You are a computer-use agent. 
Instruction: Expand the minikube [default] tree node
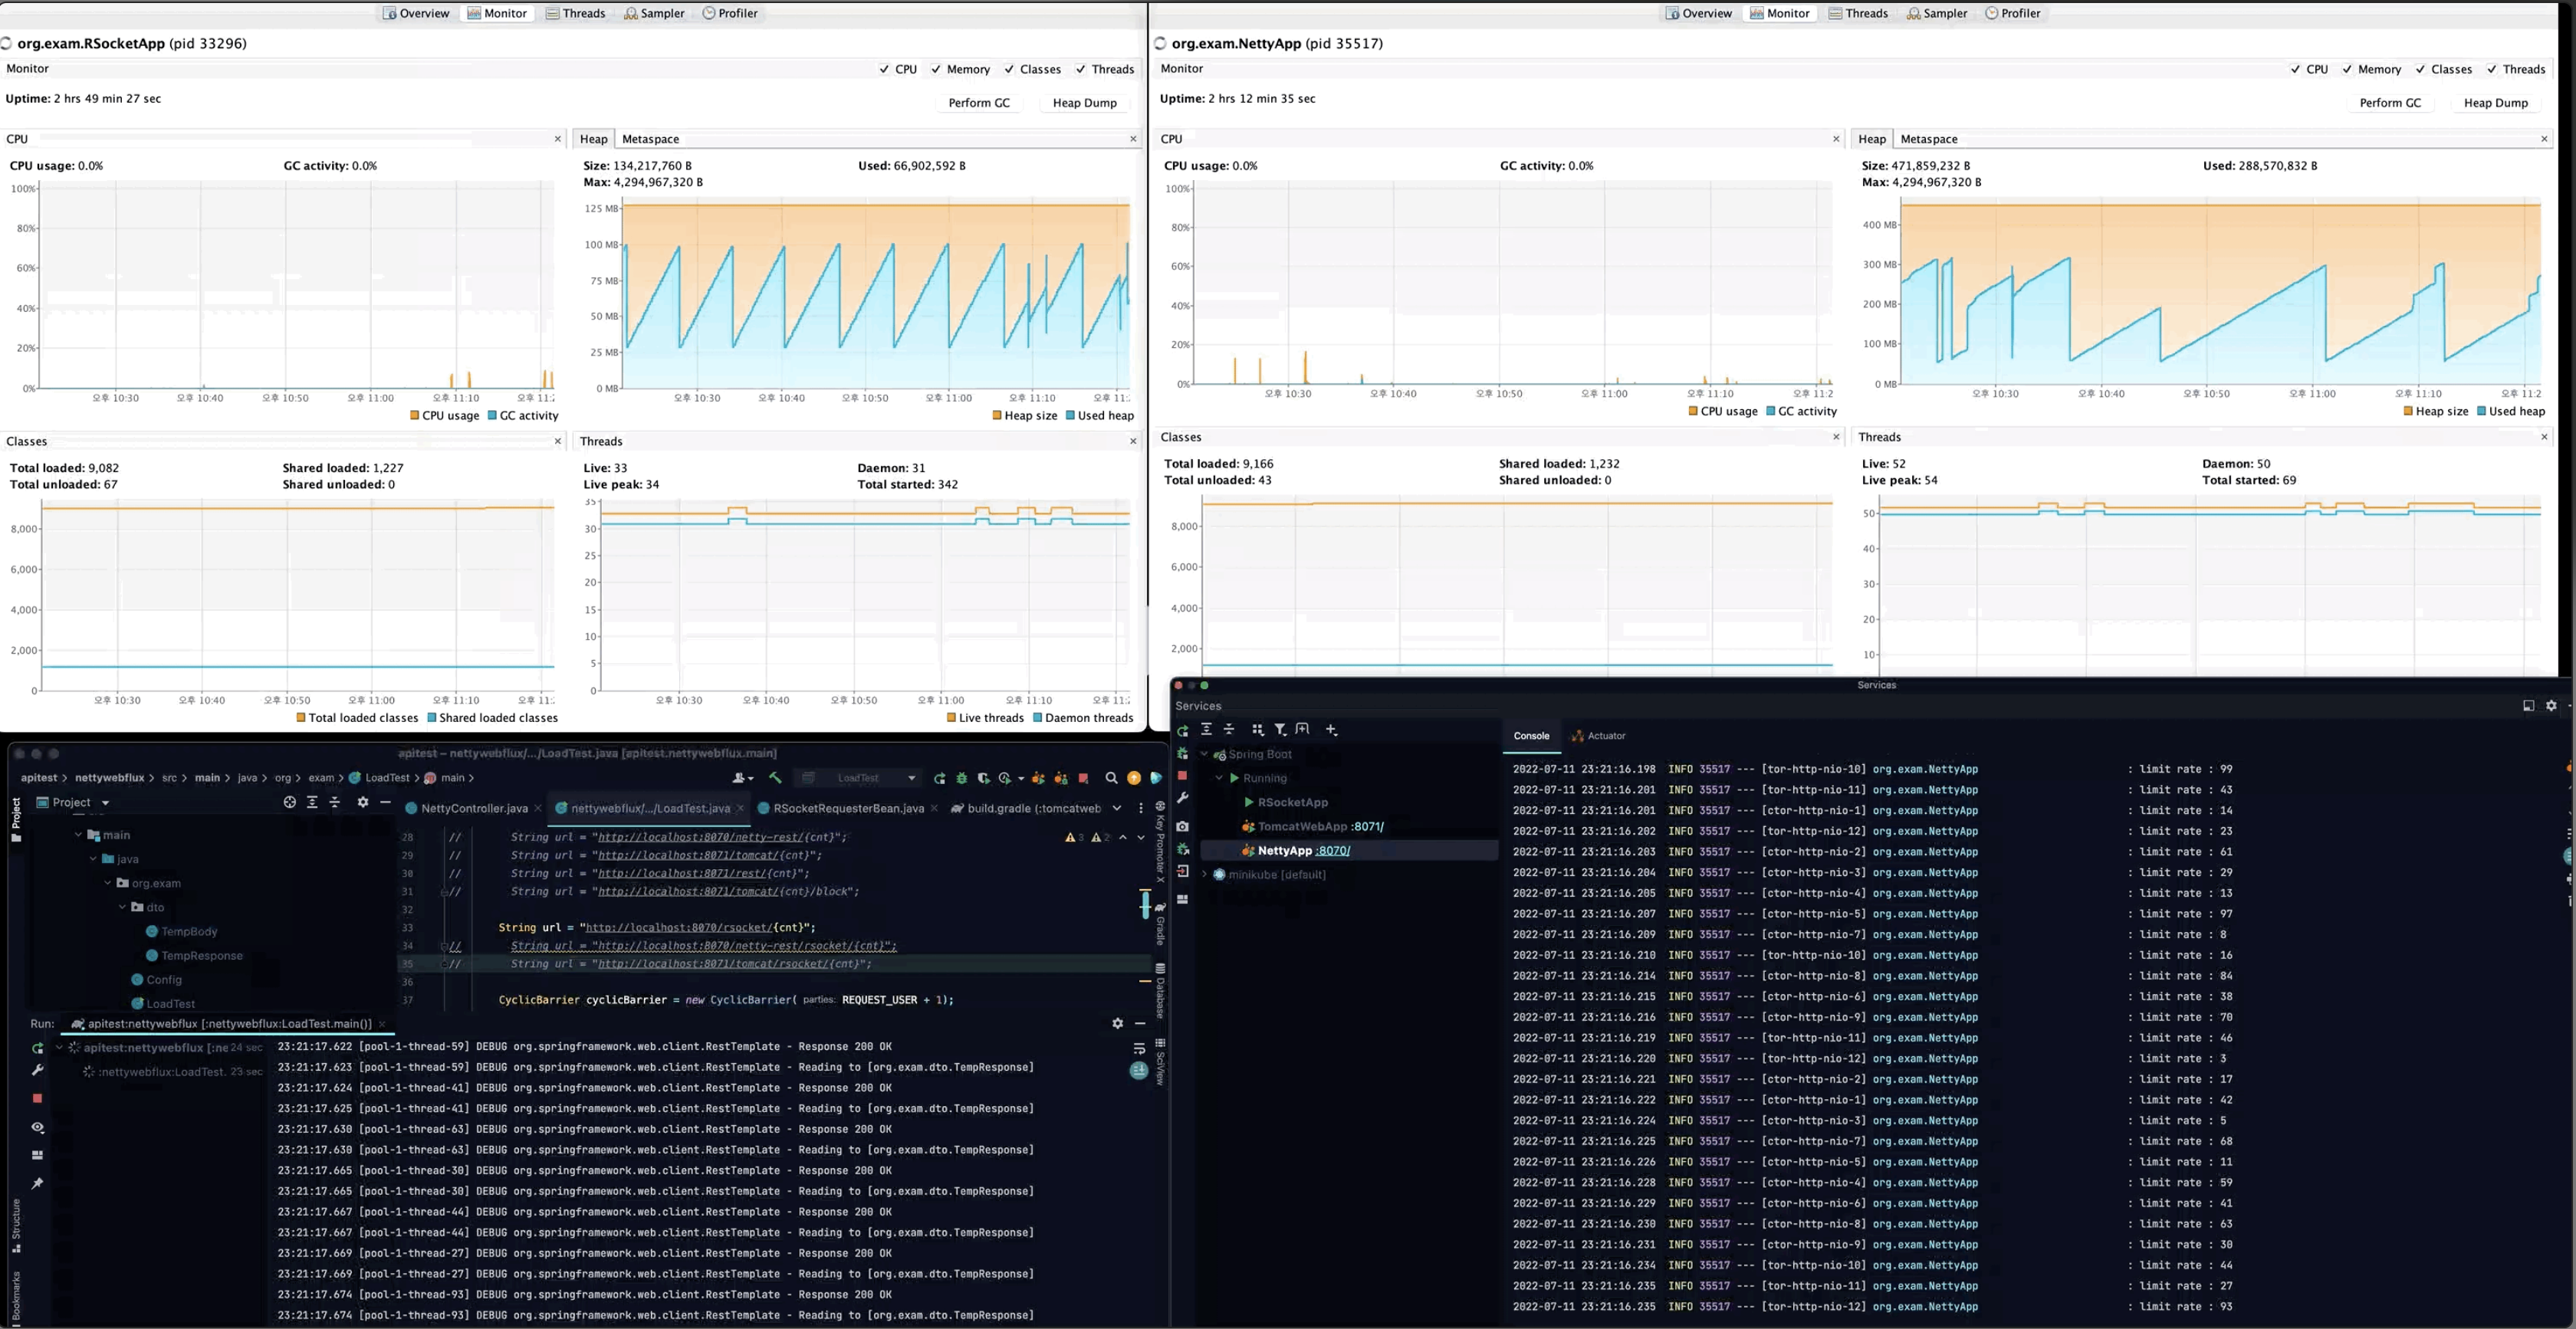point(1205,874)
